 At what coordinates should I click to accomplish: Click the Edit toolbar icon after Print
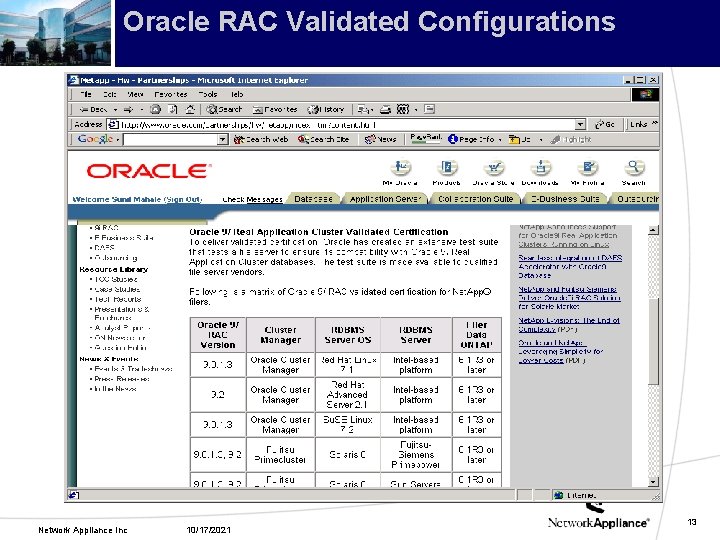(x=403, y=109)
